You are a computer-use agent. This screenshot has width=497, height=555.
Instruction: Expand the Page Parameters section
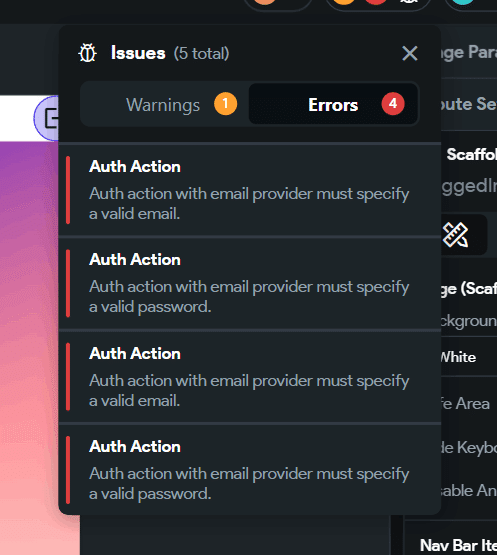pyautogui.click(x=468, y=52)
